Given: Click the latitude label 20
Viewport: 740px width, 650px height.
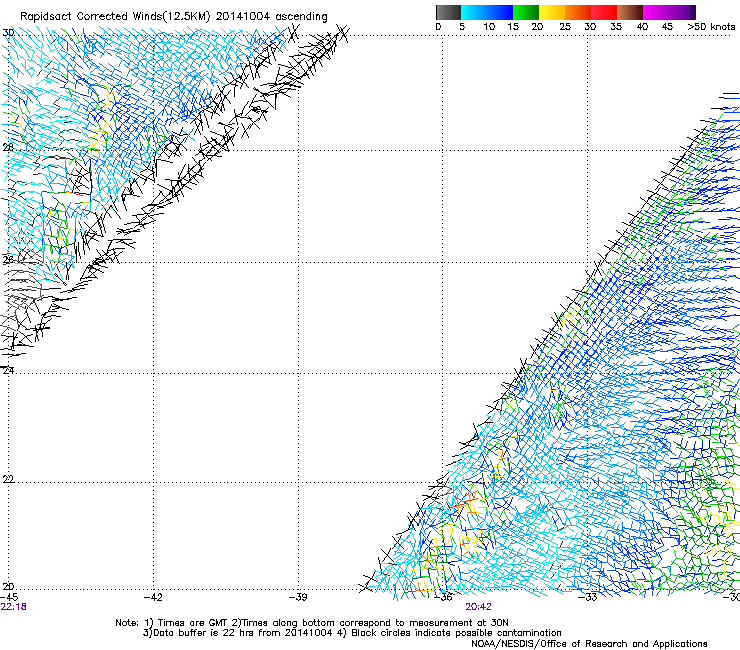Looking at the screenshot, I should tap(8, 586).
